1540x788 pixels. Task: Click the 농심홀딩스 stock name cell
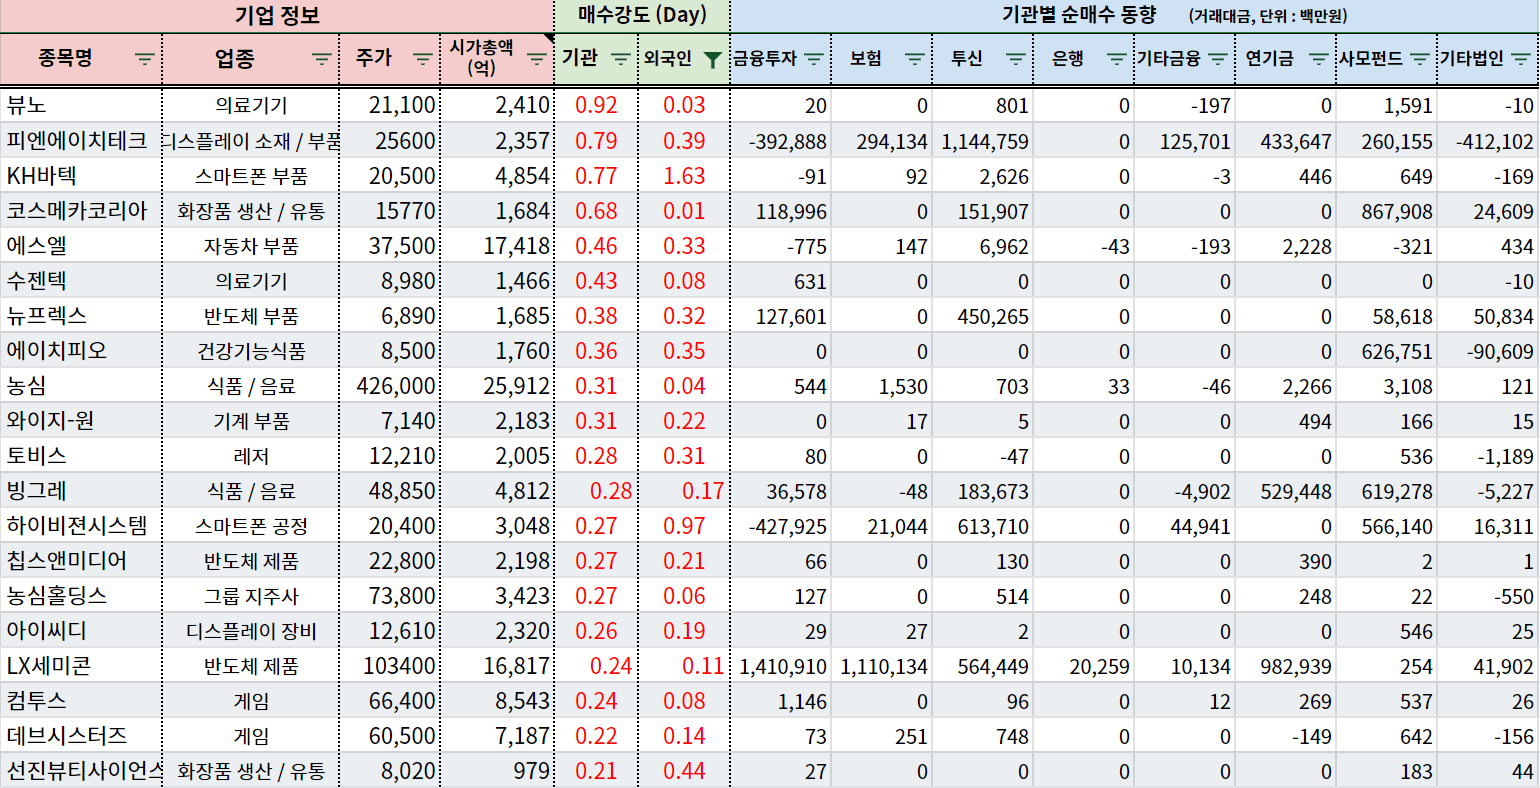81,595
